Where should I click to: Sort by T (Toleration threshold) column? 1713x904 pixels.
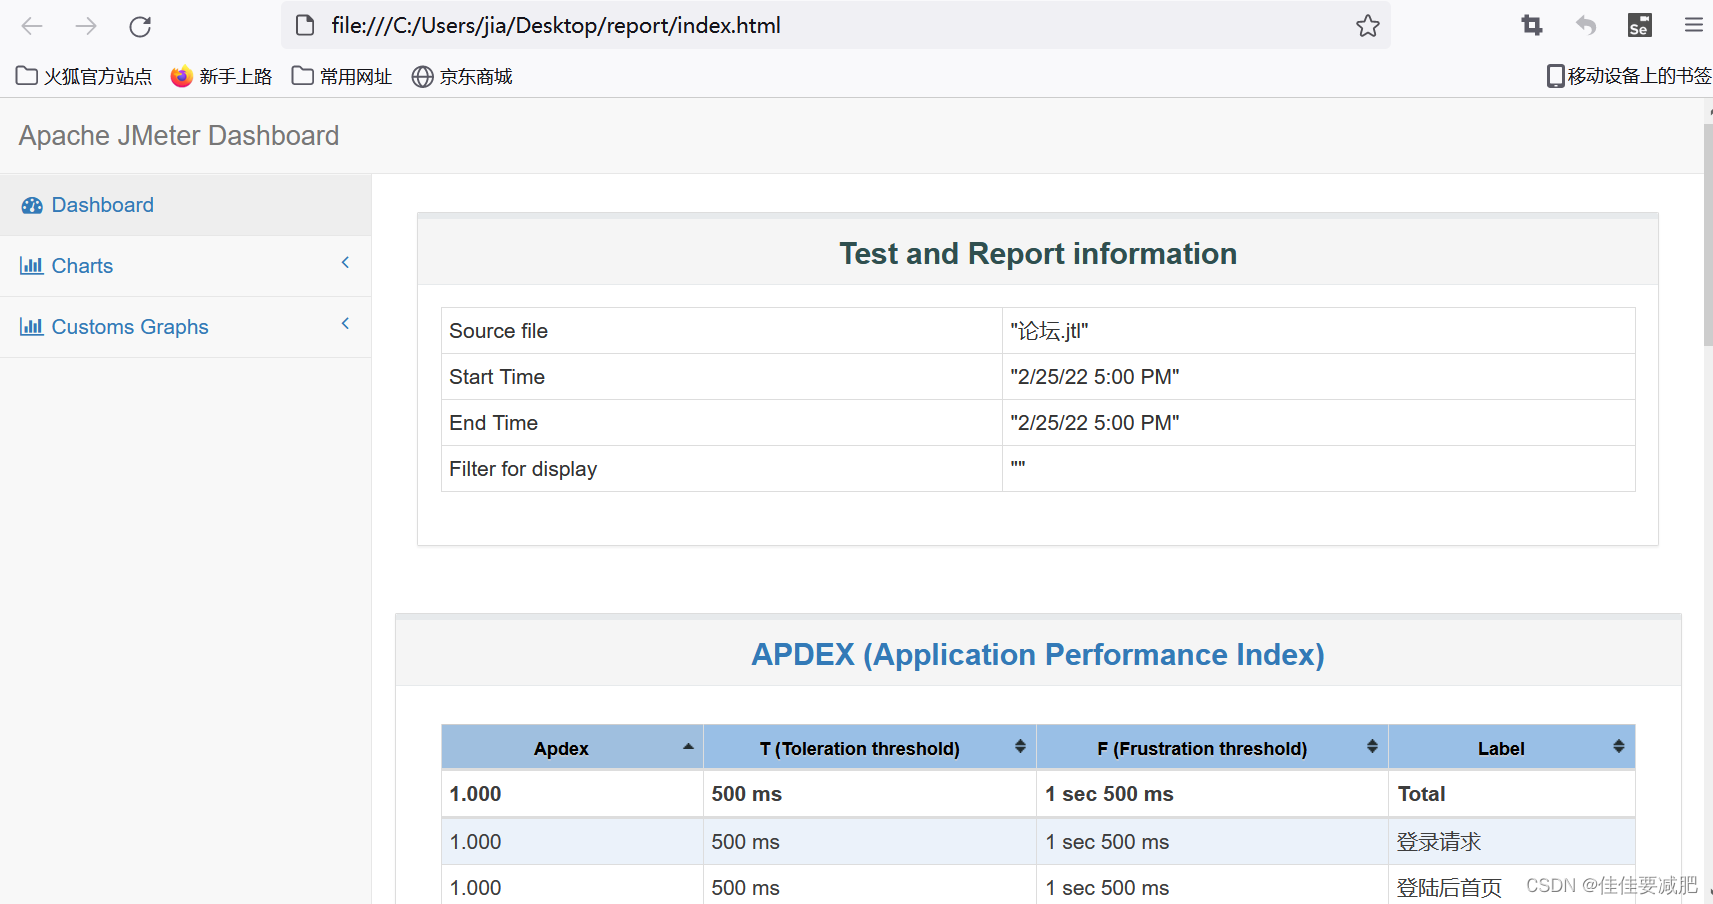coord(870,747)
